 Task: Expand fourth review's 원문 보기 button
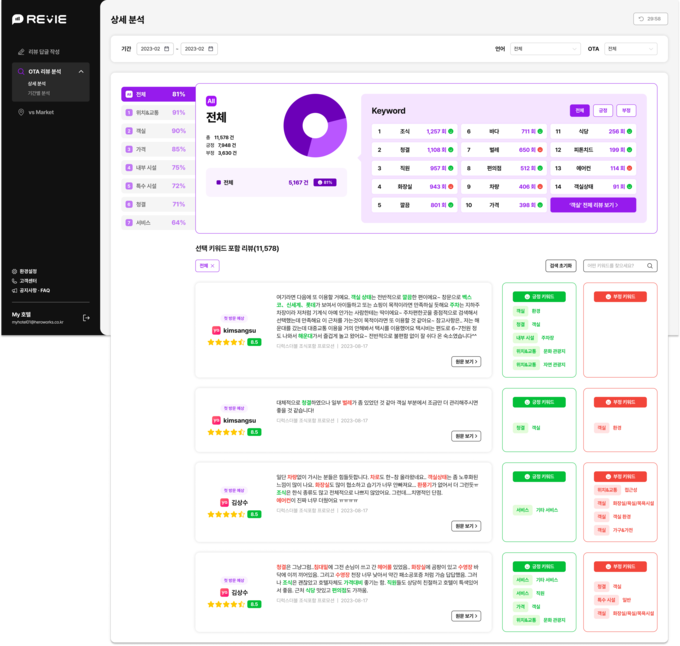pos(466,616)
